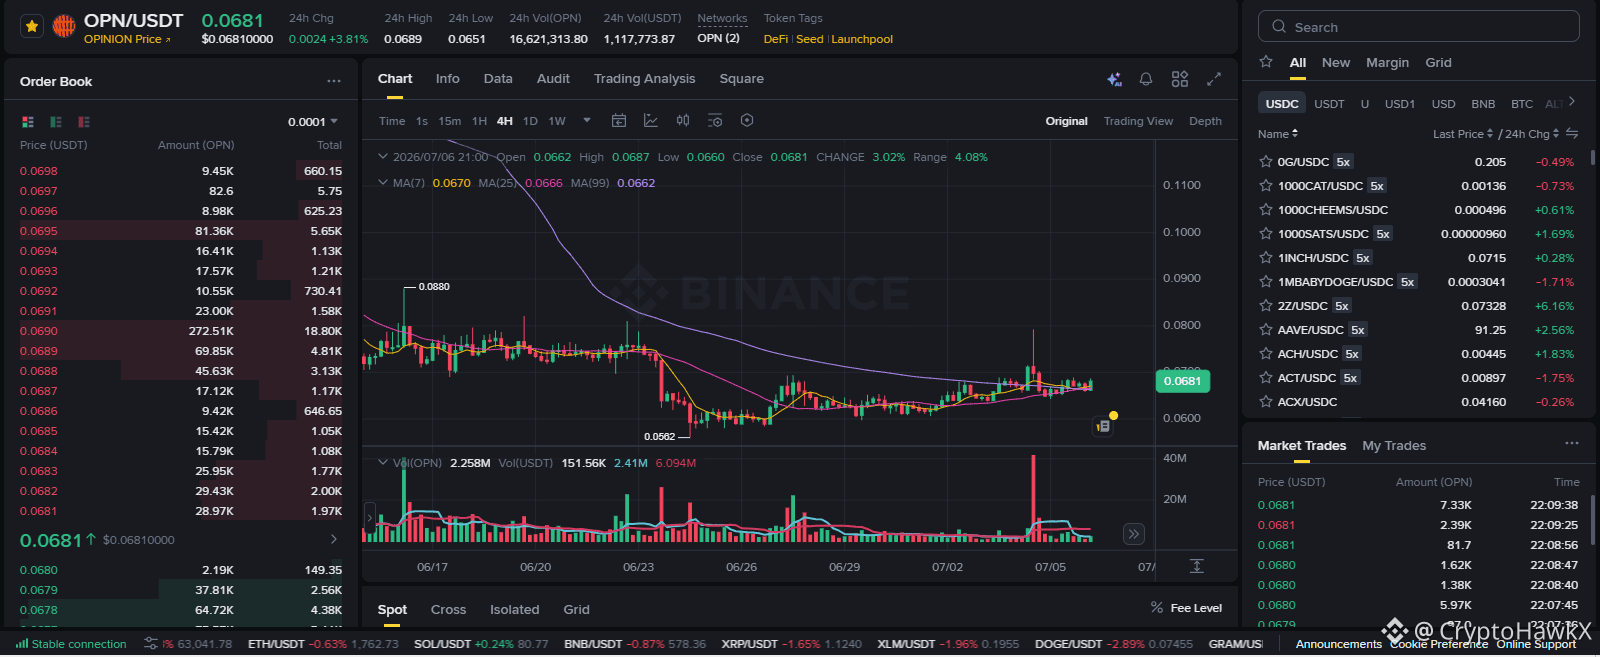Change candlestick chart style
The height and width of the screenshot is (657, 1600).
tap(683, 121)
